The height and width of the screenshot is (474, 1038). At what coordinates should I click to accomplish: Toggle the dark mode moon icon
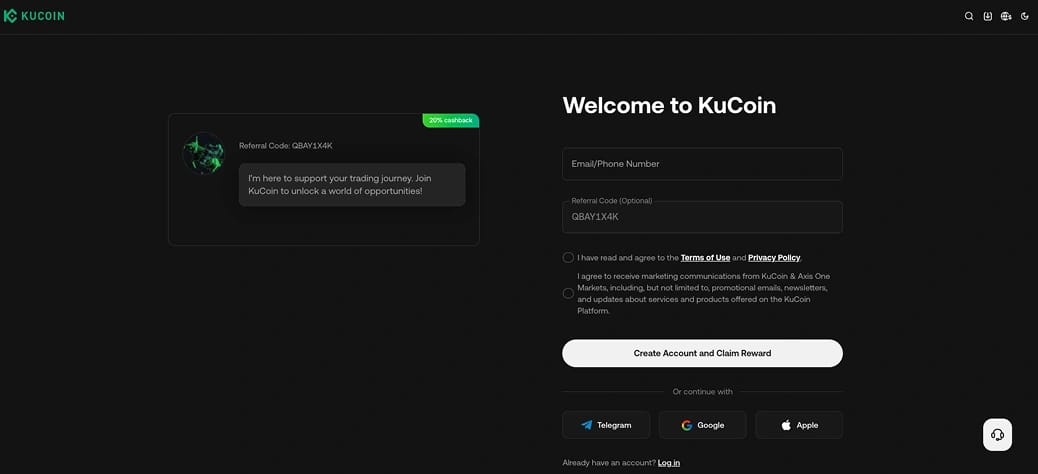click(1025, 17)
